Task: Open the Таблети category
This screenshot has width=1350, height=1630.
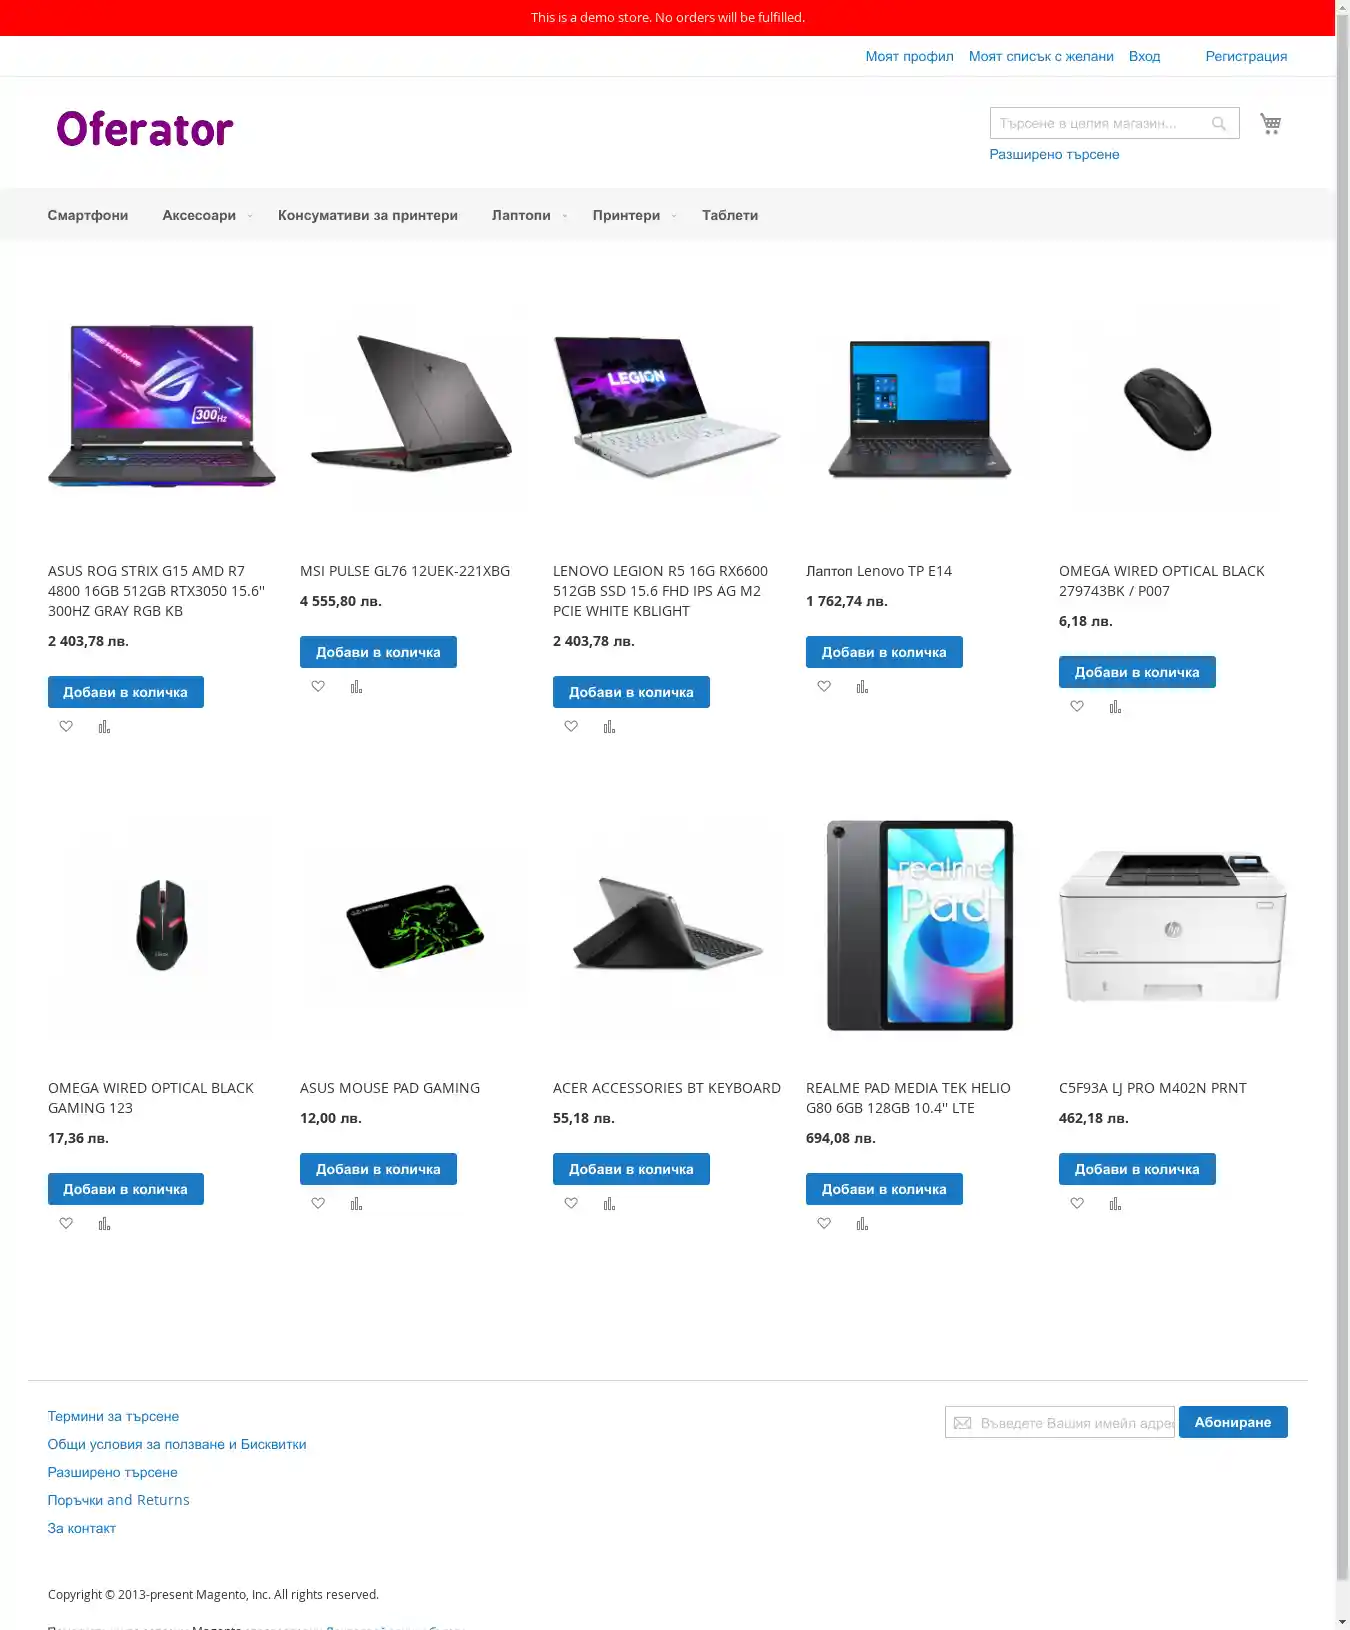Action: tap(730, 215)
